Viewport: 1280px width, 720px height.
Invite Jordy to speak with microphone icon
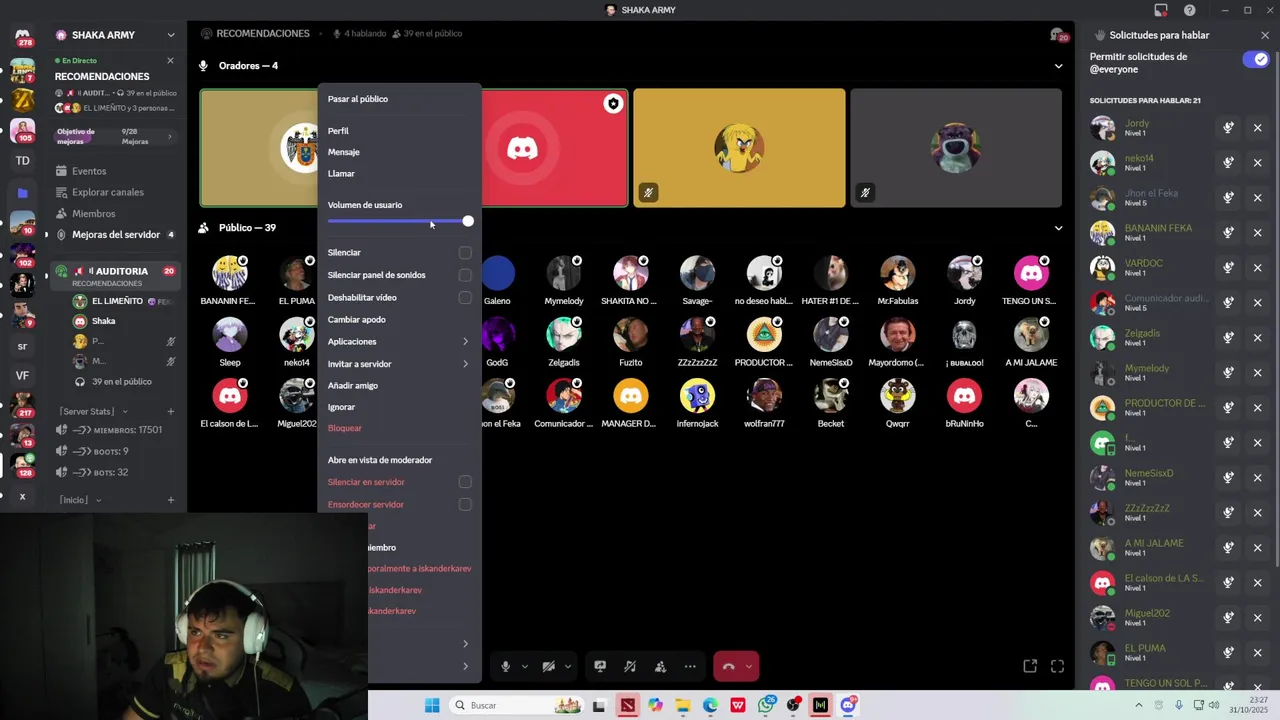(x=1228, y=128)
